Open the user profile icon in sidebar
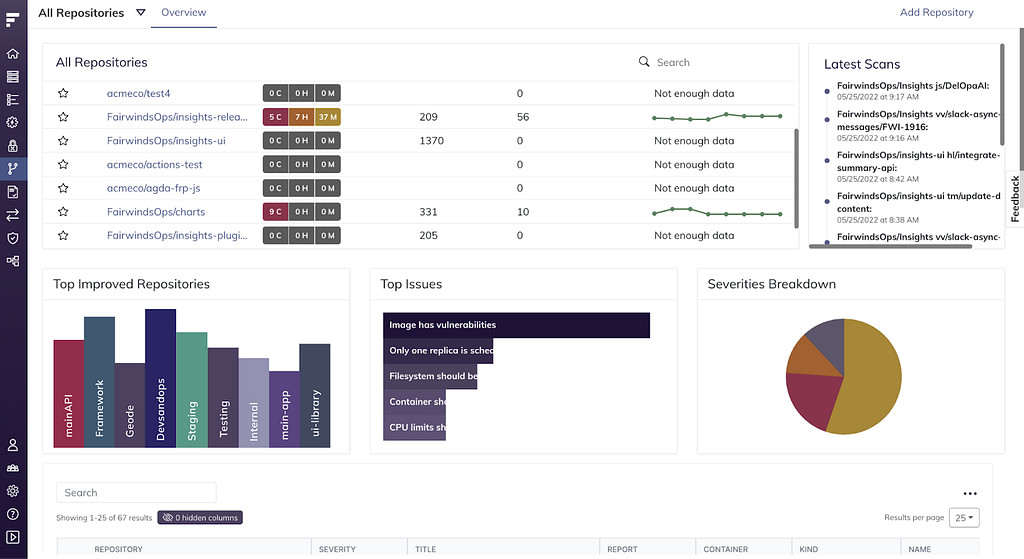Screen dimensions: 1024x559 12,445
